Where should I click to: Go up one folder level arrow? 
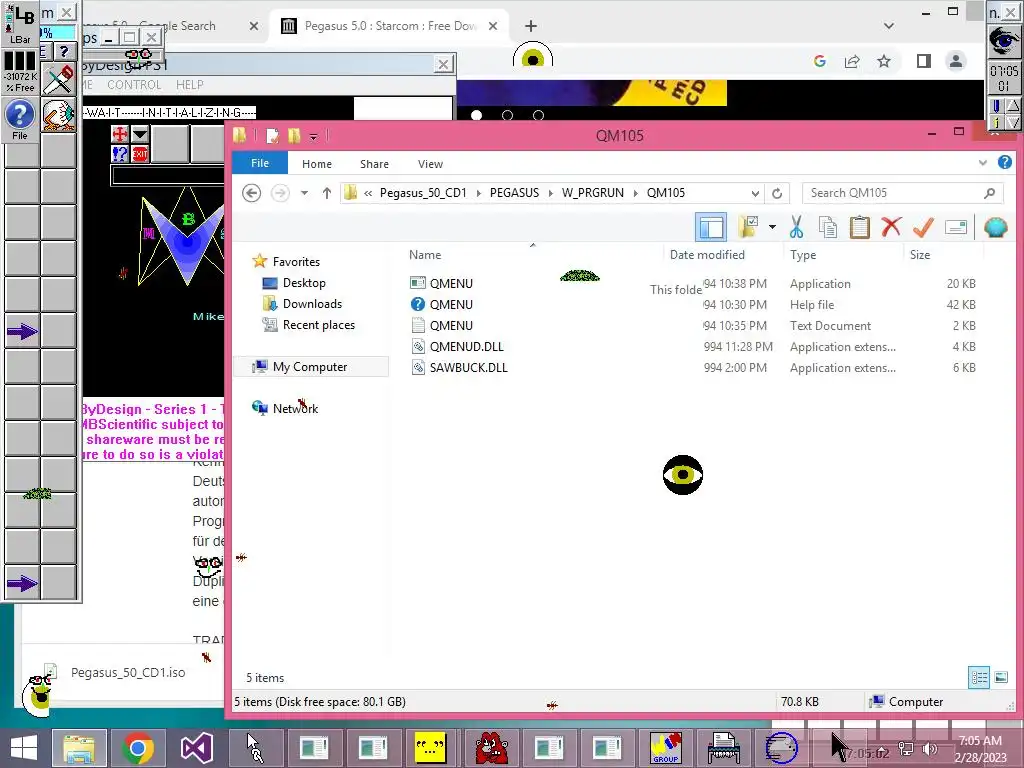(x=327, y=193)
